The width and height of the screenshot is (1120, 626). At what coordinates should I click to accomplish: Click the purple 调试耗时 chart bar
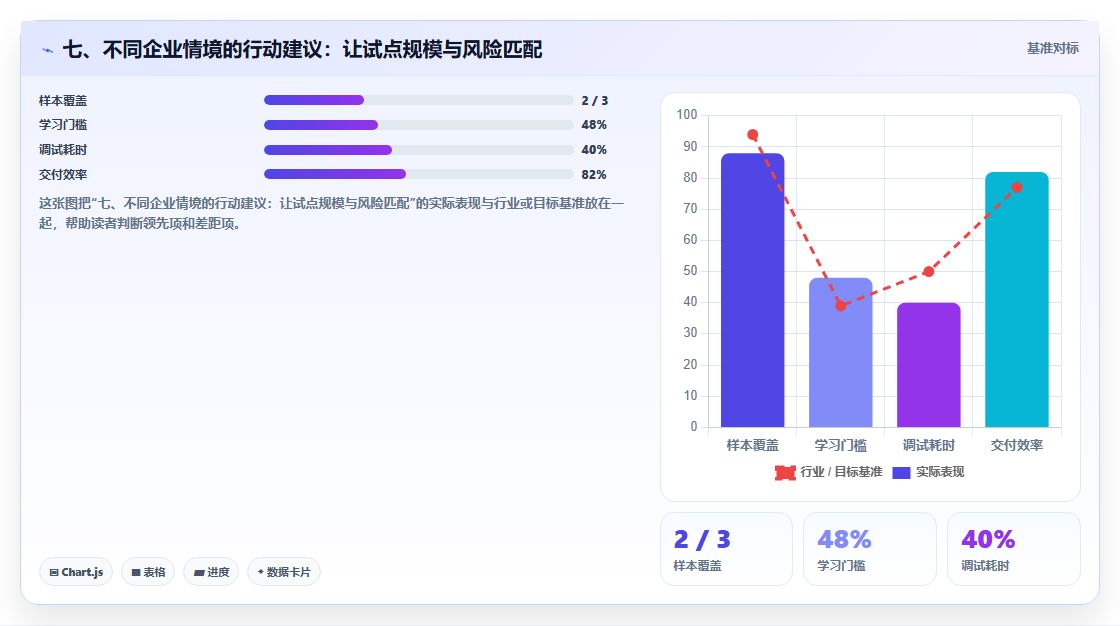tap(929, 365)
